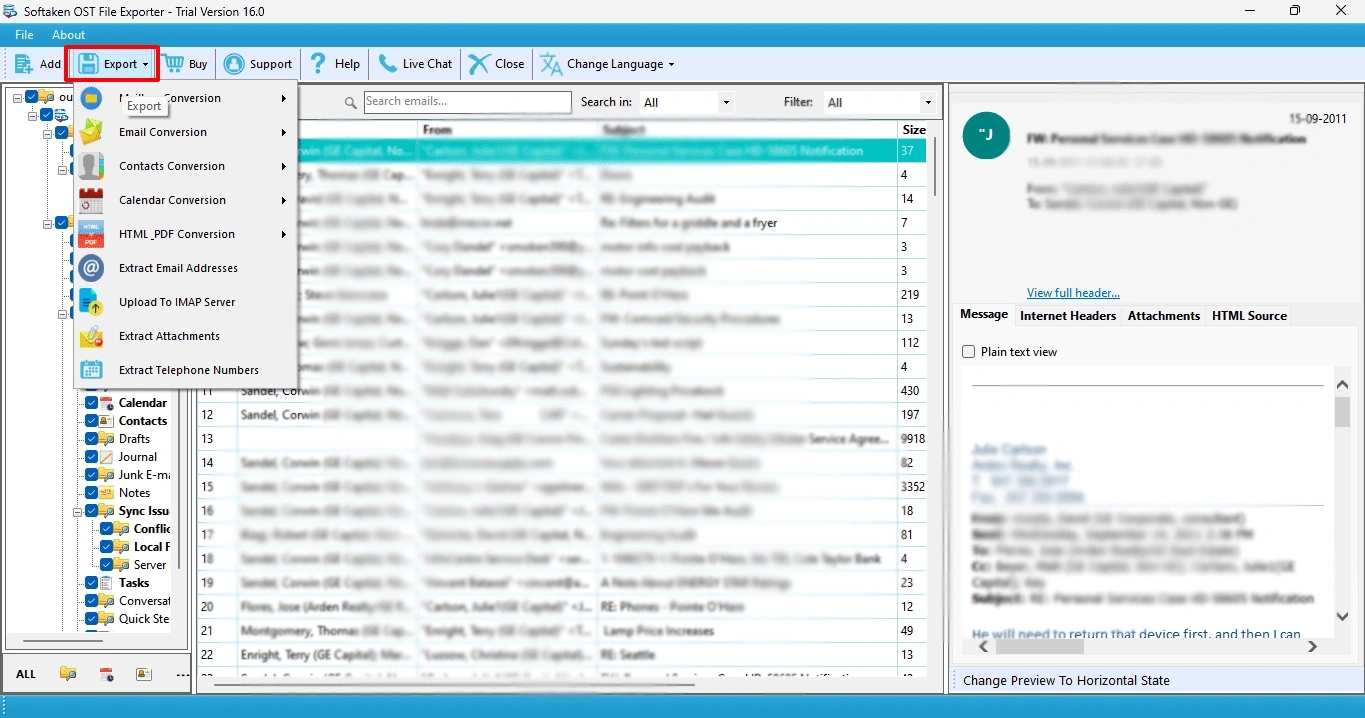Click the Change Language translate icon
Image resolution: width=1365 pixels, height=718 pixels.
tap(551, 64)
